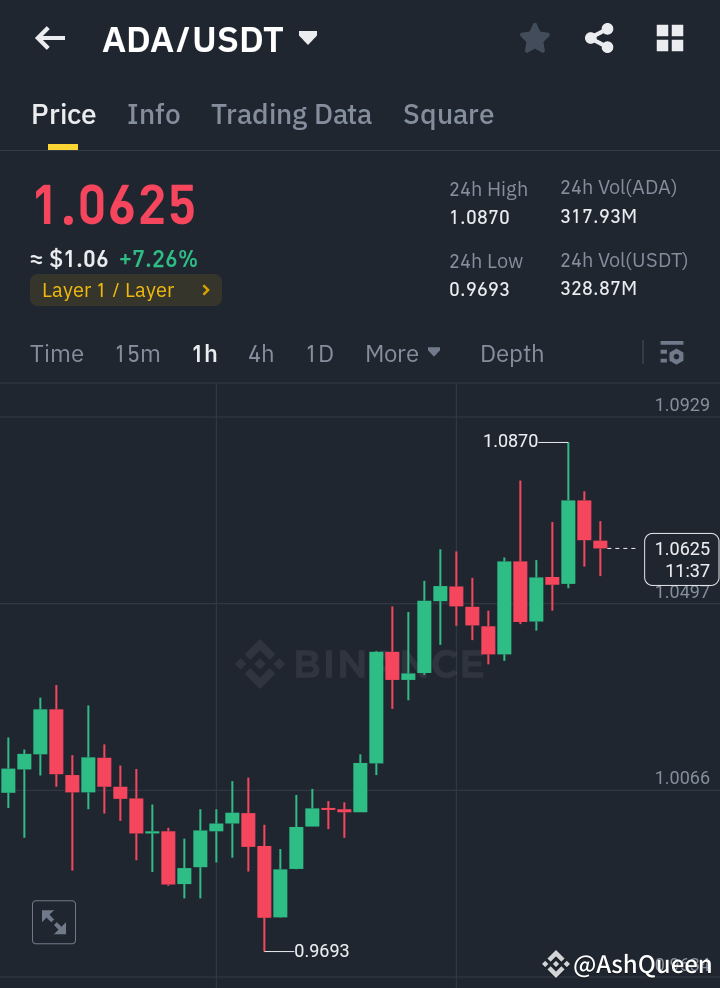This screenshot has width=720, height=988.
Task: Open chart settings with the indicator icon
Action: 671,353
